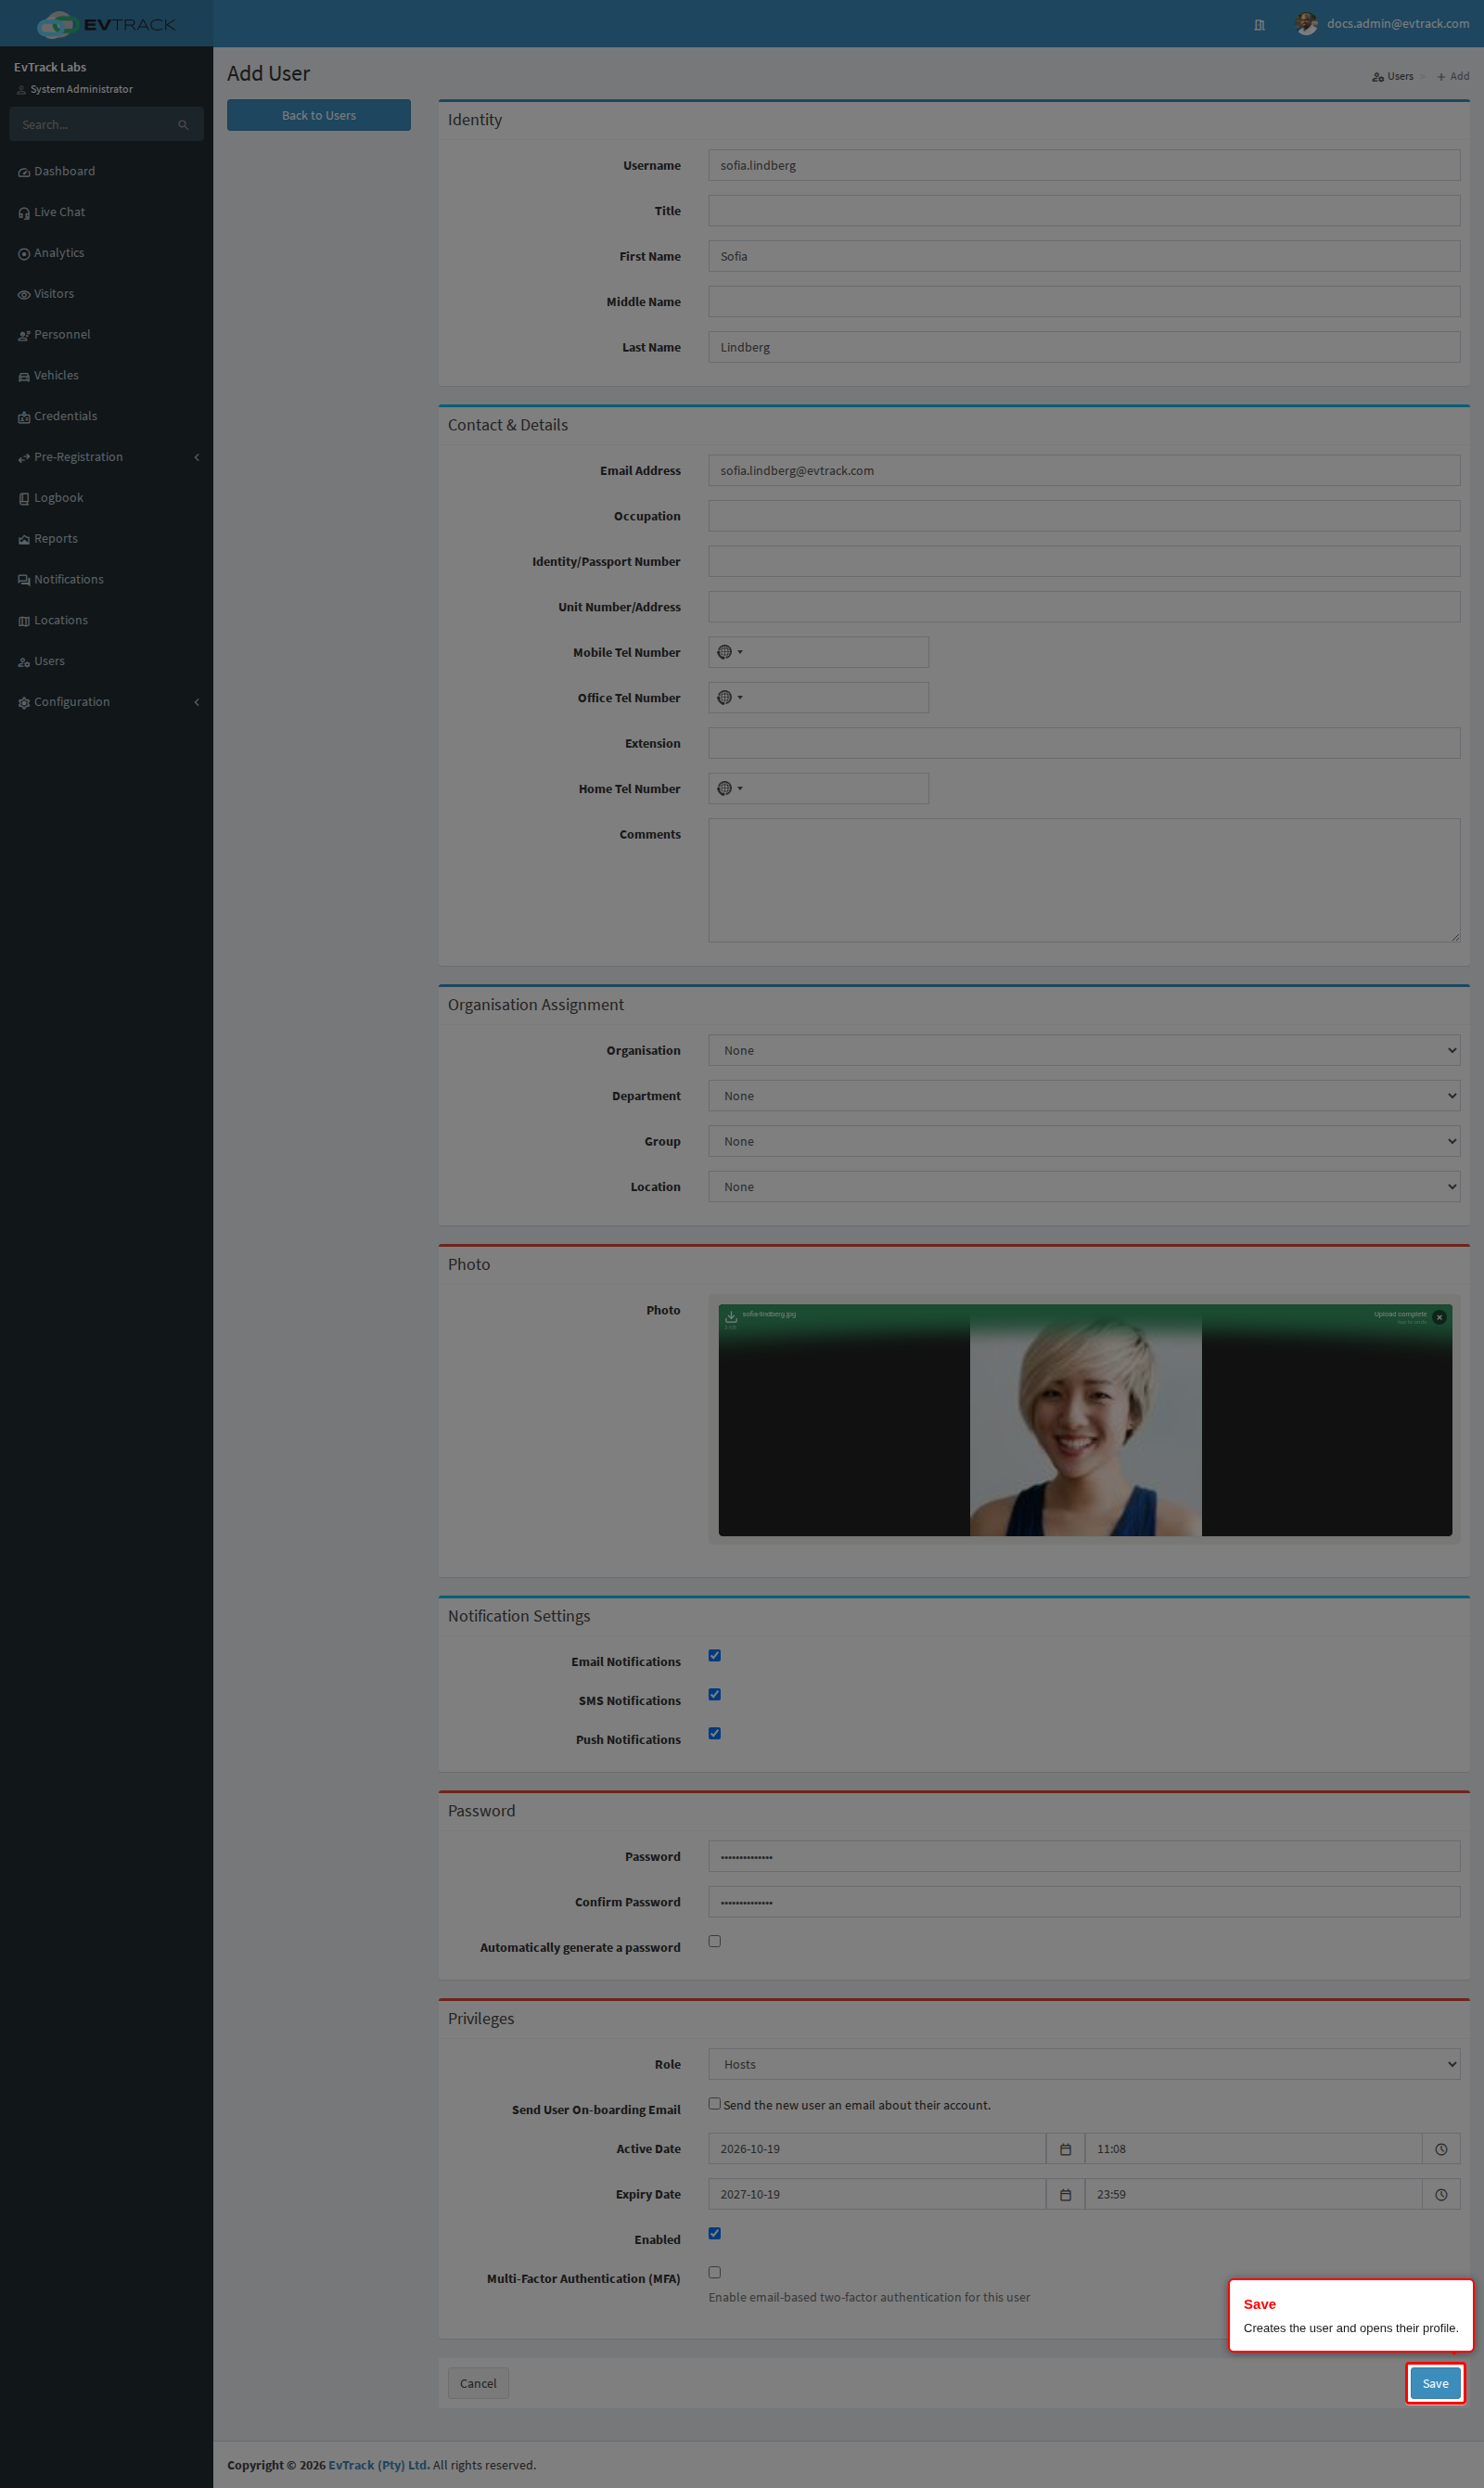This screenshot has height=2488, width=1484.
Task: Click the download icon on the photo
Action: [x=731, y=1316]
